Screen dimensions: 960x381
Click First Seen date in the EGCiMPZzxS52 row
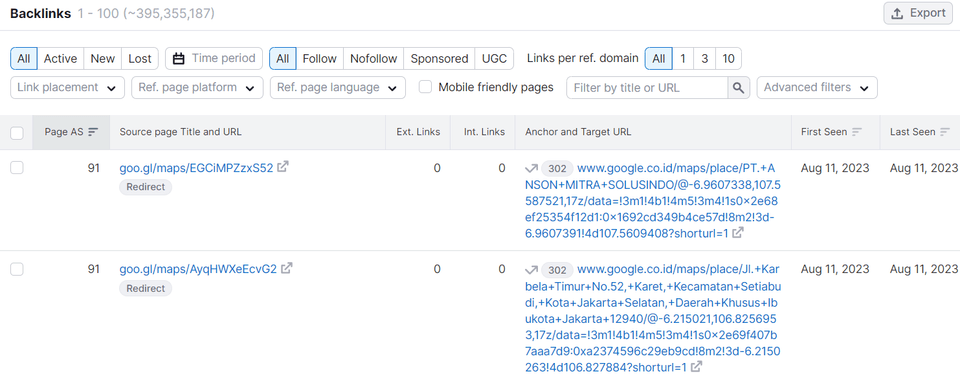pyautogui.click(x=835, y=168)
